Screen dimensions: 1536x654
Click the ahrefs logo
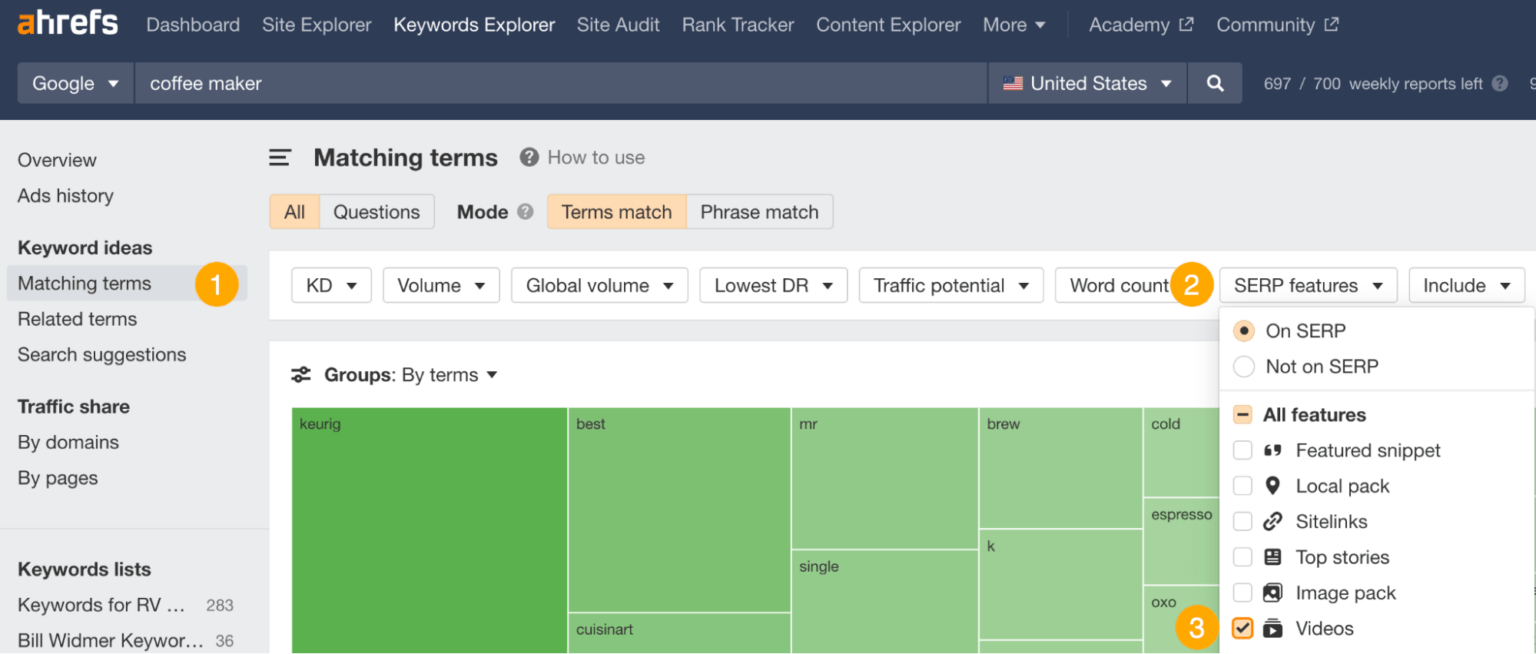(x=66, y=24)
